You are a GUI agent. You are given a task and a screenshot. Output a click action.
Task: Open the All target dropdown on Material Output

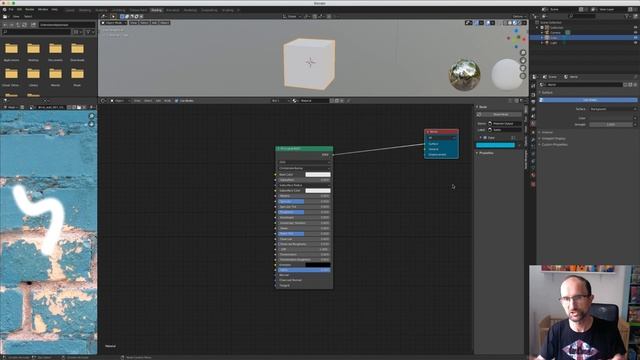point(442,138)
